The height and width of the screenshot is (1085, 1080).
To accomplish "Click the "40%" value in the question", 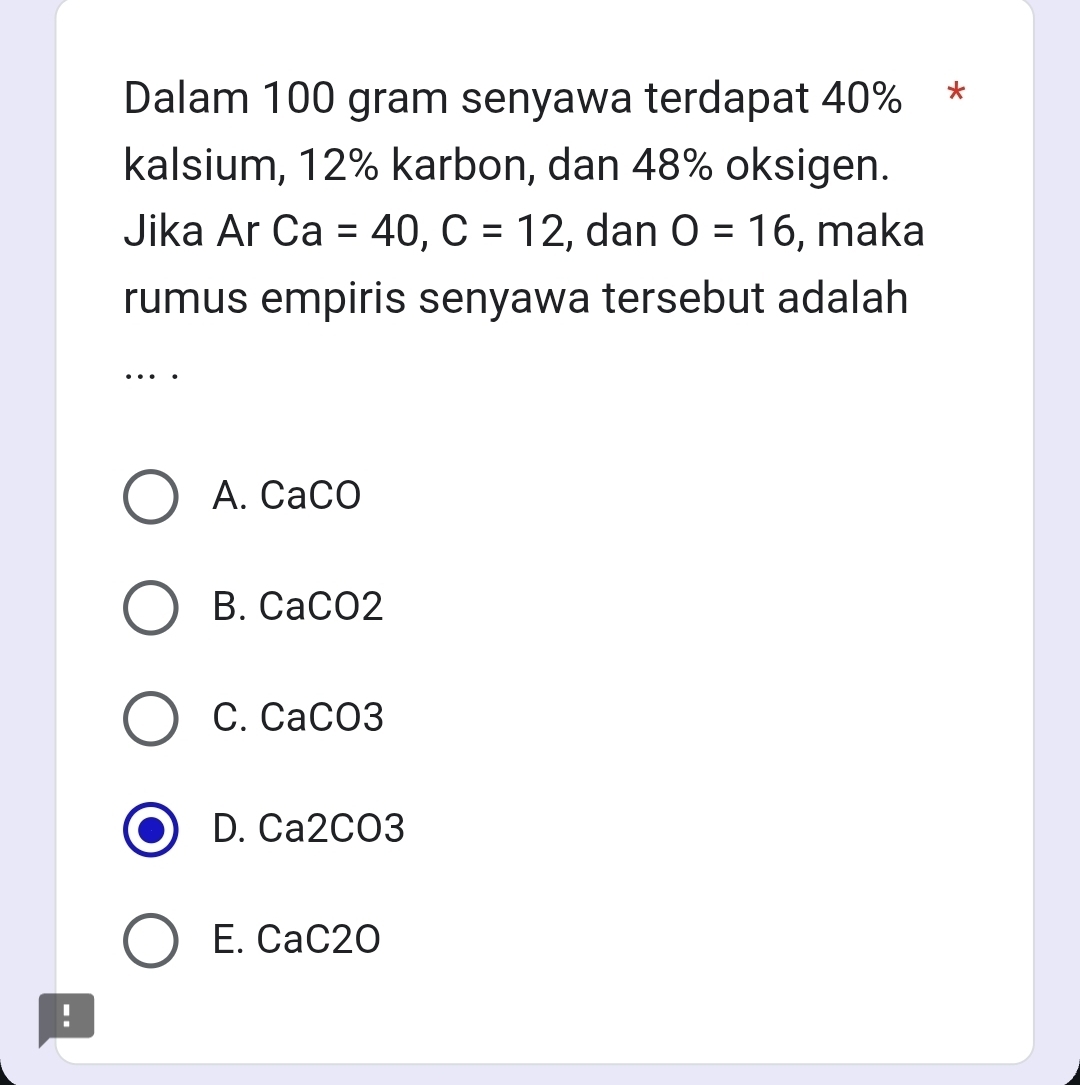I will pos(860,99).
